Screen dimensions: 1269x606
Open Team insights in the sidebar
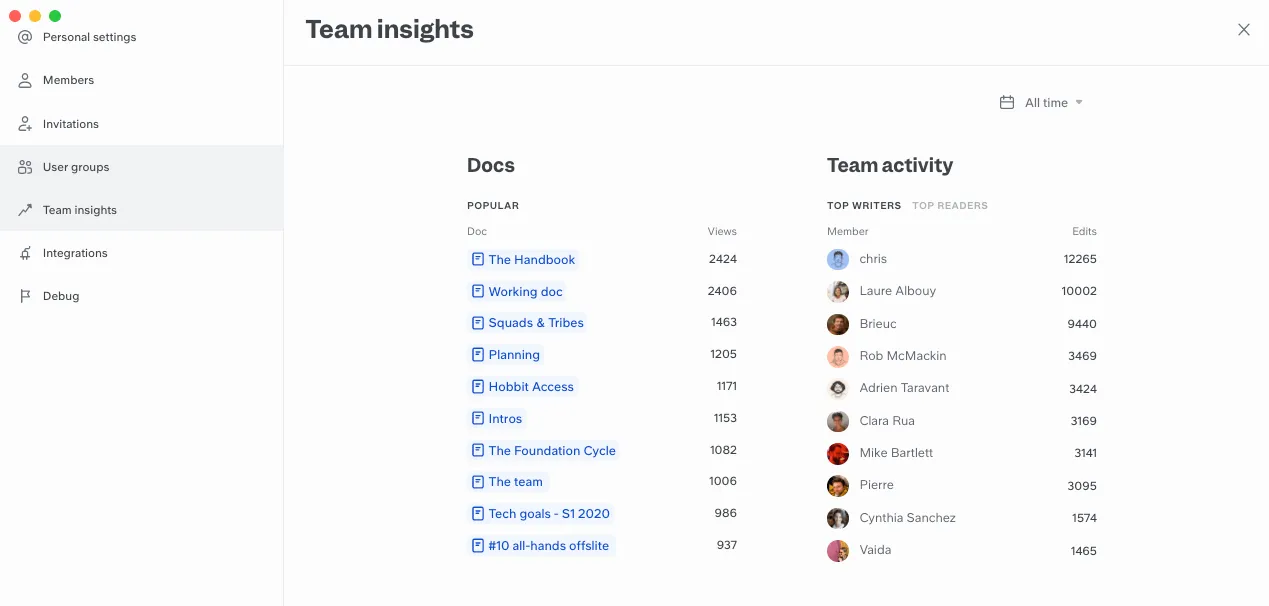pyautogui.click(x=79, y=210)
